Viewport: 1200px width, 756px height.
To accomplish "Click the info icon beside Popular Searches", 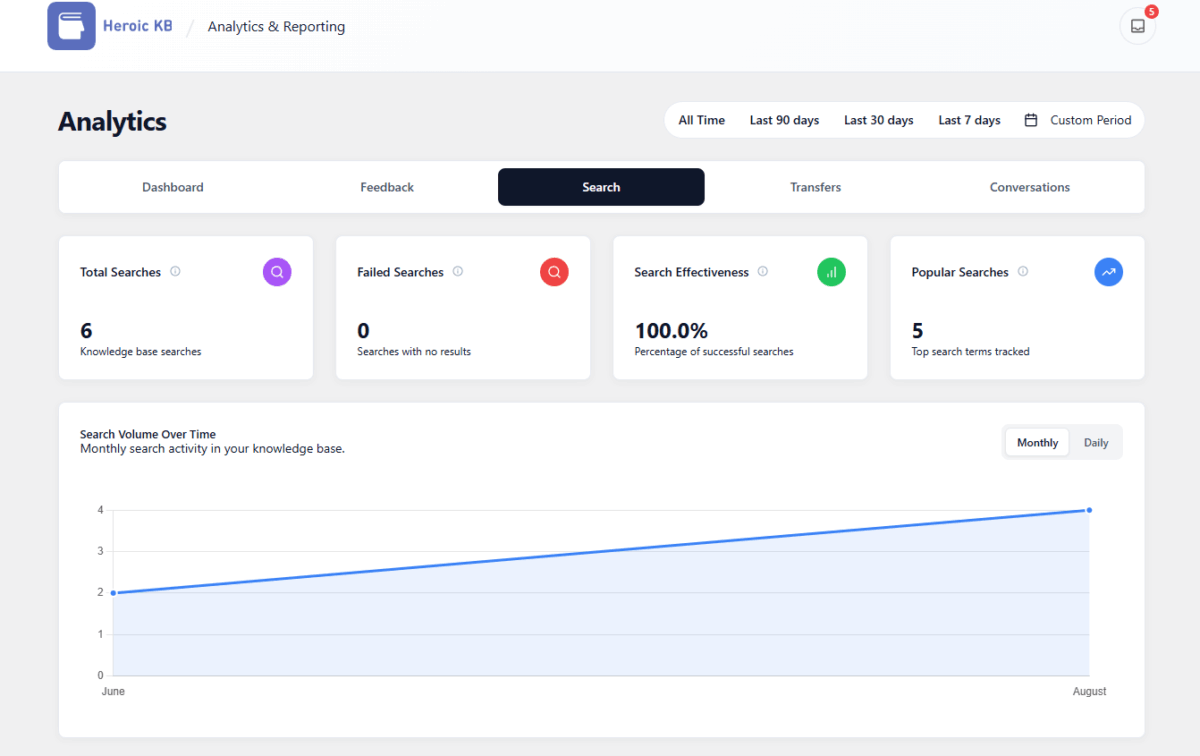I will pyautogui.click(x=1023, y=271).
